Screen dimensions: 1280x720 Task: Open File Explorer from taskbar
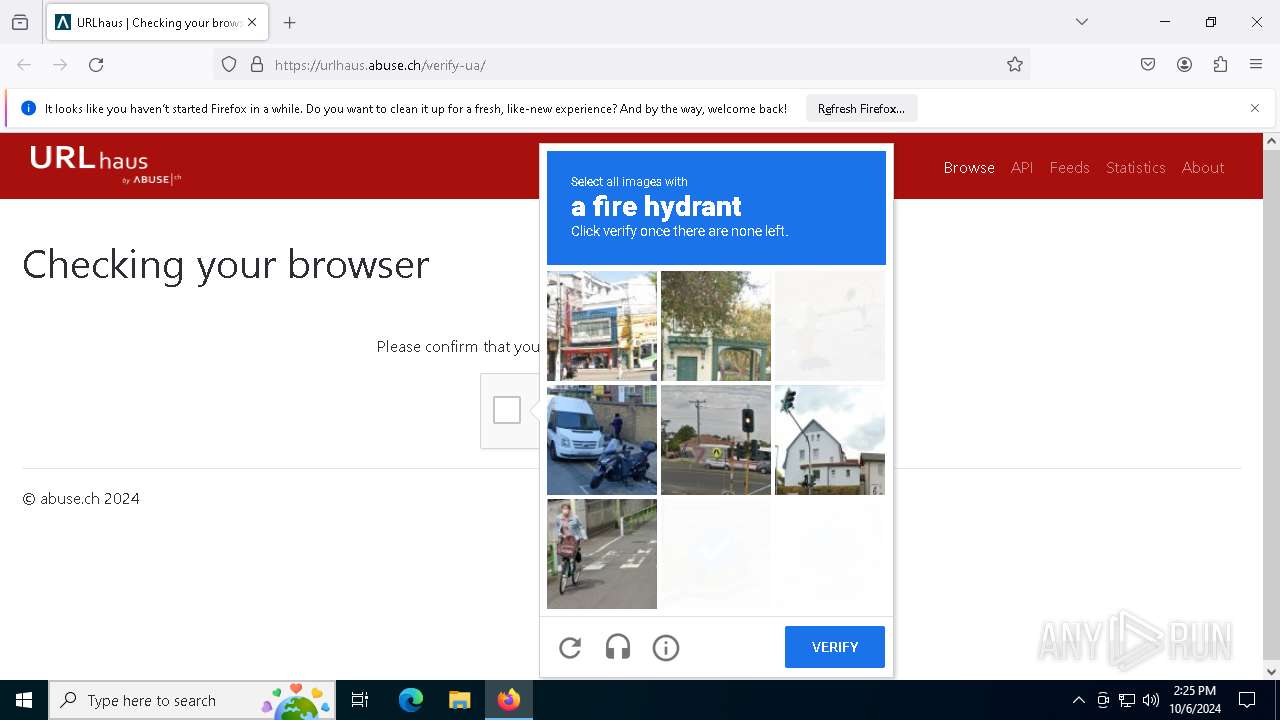[x=460, y=700]
